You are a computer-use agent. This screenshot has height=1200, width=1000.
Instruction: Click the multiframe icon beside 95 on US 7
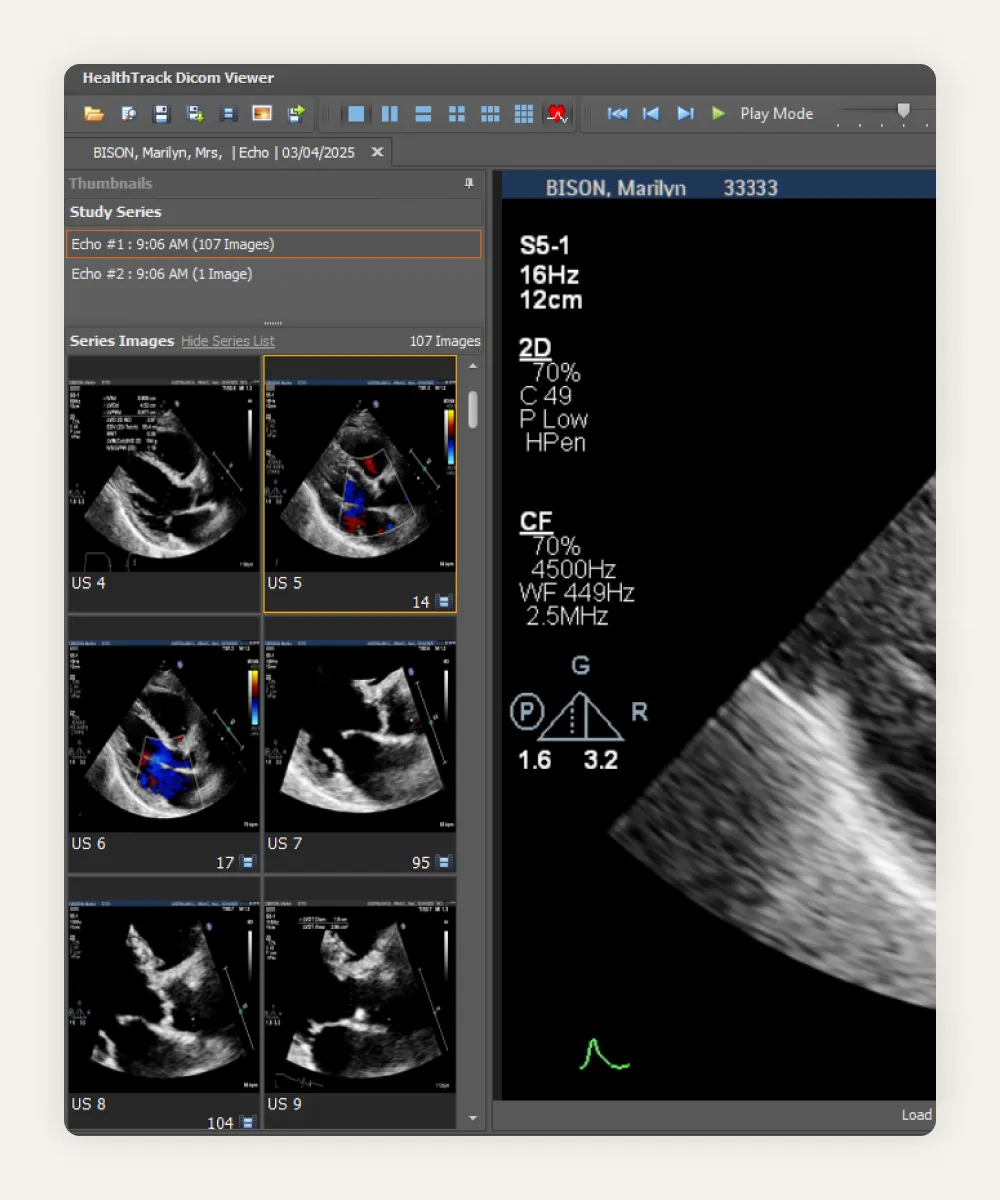coord(444,862)
